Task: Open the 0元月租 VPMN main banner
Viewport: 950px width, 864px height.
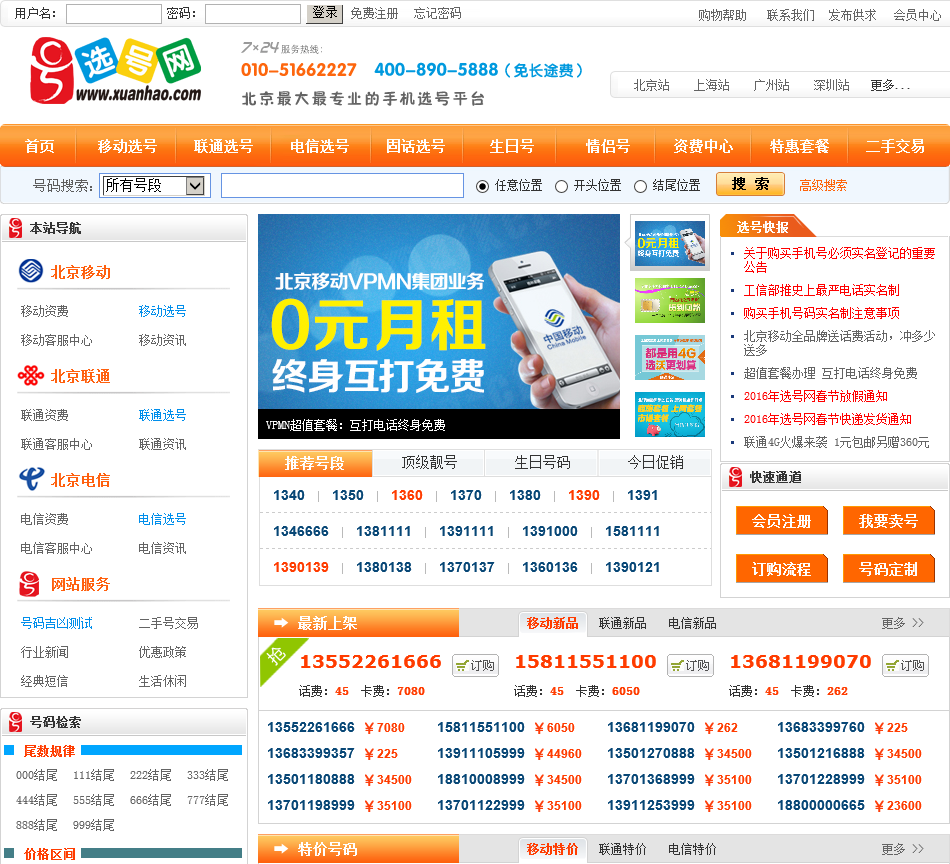Action: point(439,326)
